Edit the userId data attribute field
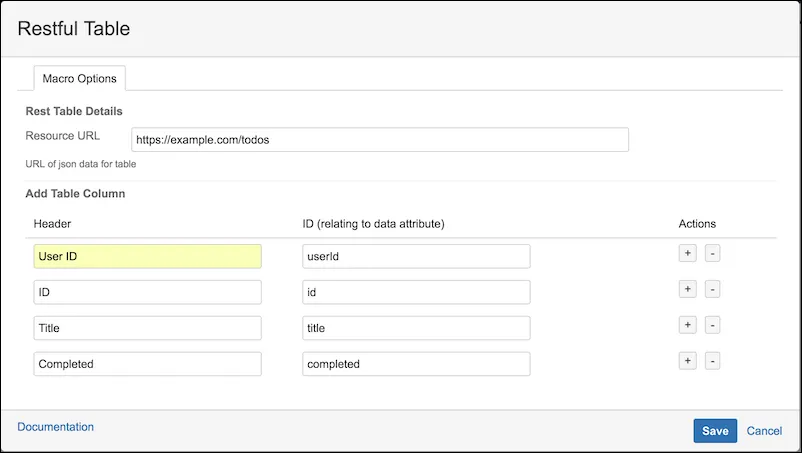 point(416,256)
